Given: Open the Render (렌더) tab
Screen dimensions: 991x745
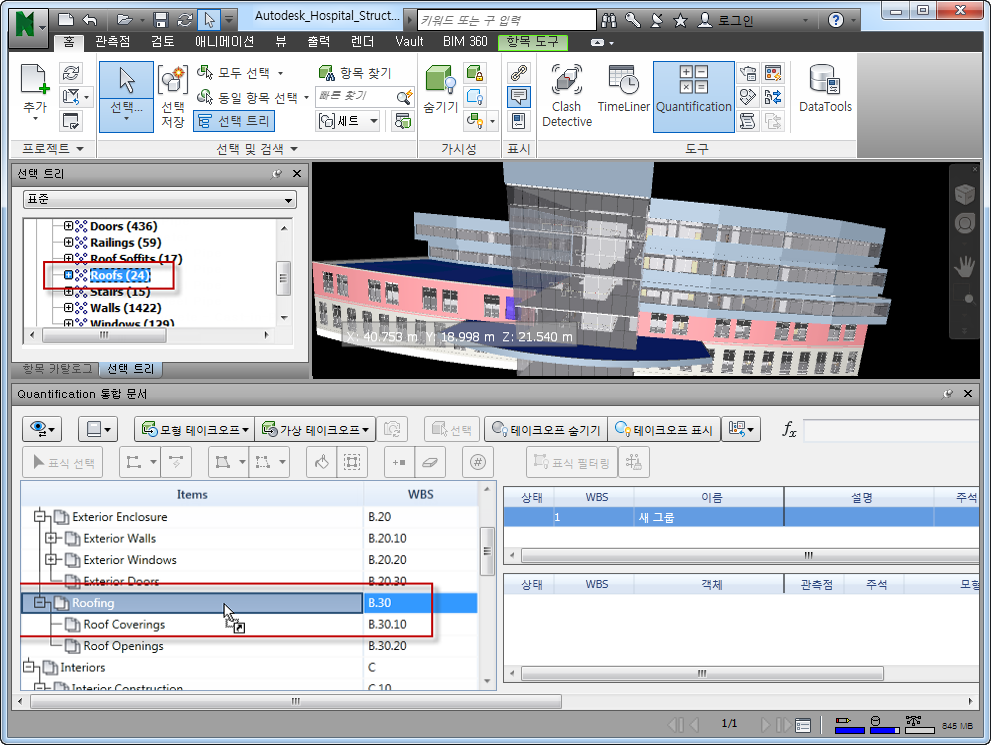Looking at the screenshot, I should tap(363, 42).
